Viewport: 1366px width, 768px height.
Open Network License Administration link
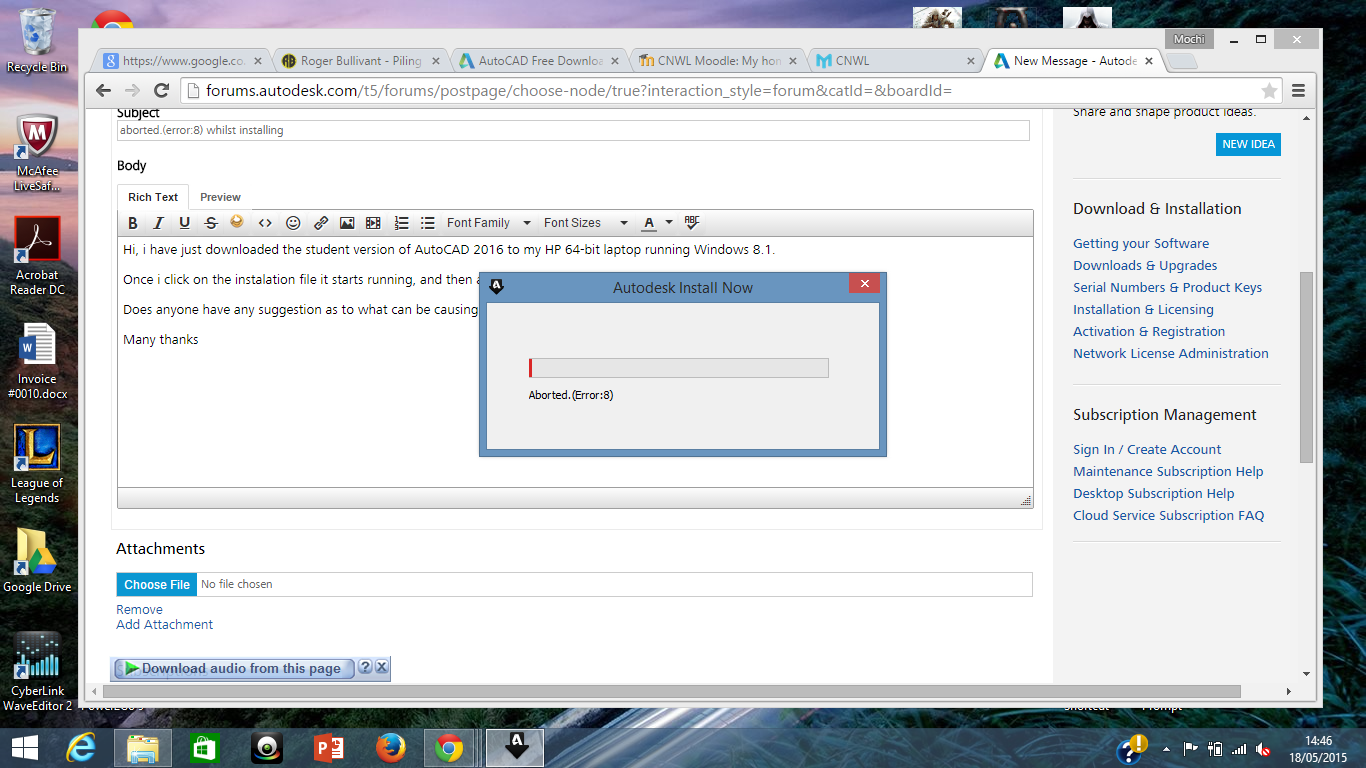coord(1170,353)
